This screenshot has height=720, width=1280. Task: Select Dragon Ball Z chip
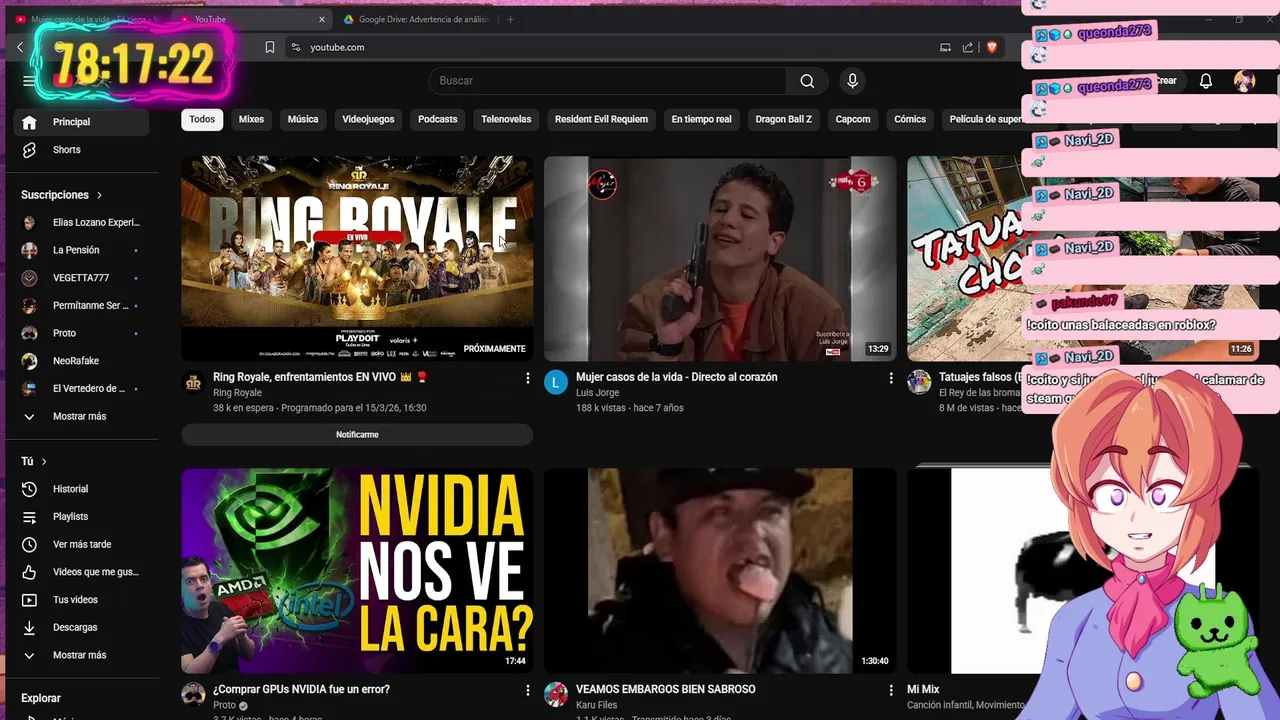783,119
